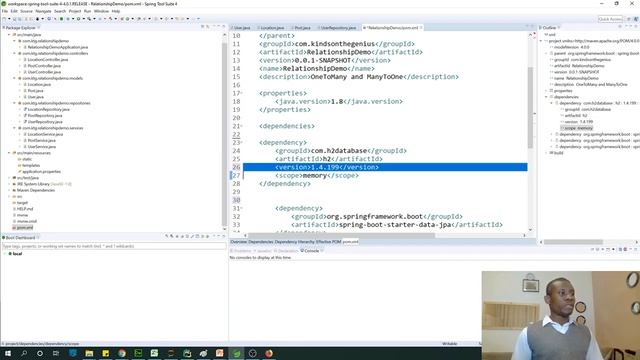This screenshot has height=360, width=640.
Task: Fold properties block at line 17
Action: [x=241, y=93]
